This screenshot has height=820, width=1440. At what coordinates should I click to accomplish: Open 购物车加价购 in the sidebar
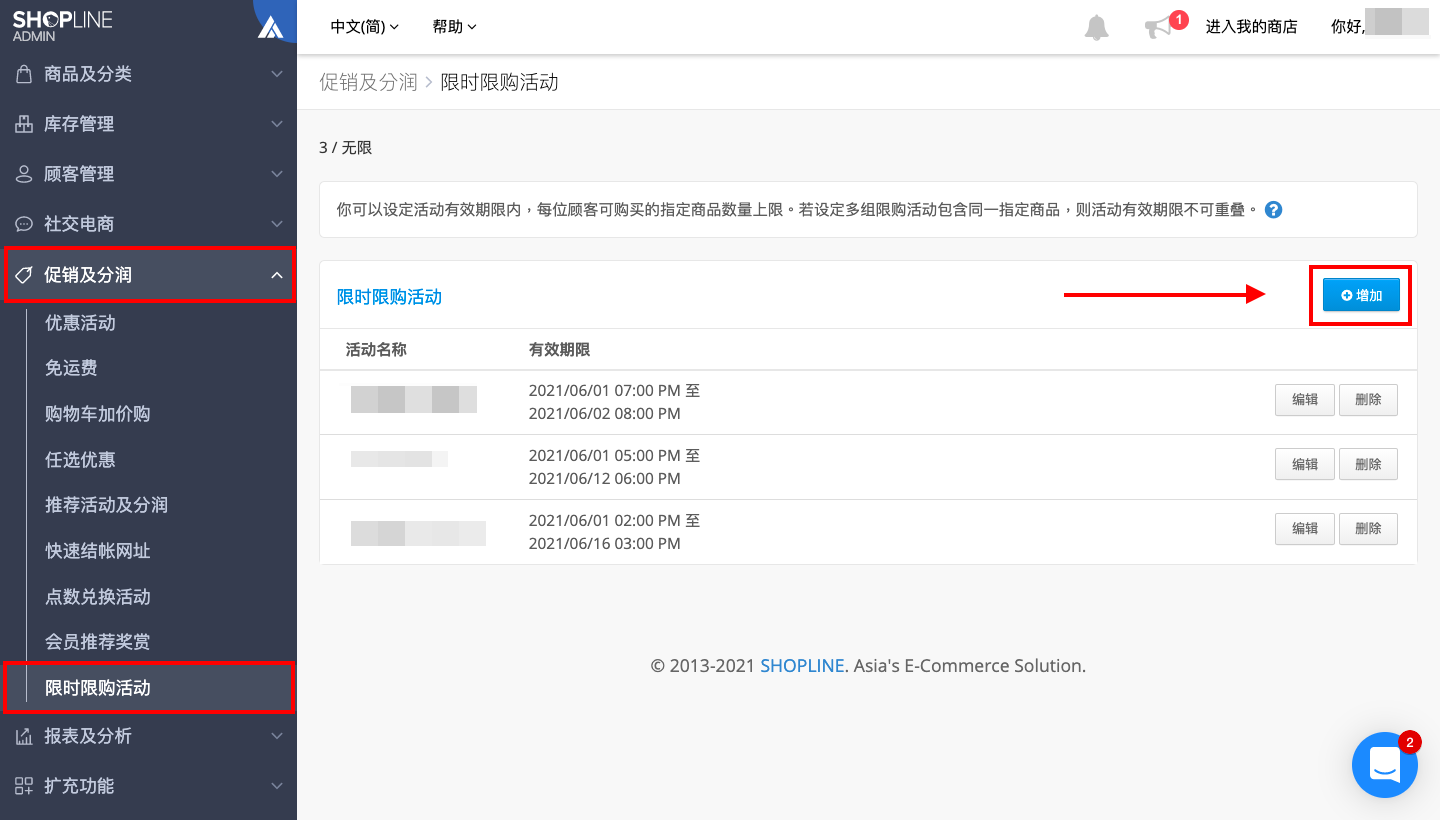[98, 414]
